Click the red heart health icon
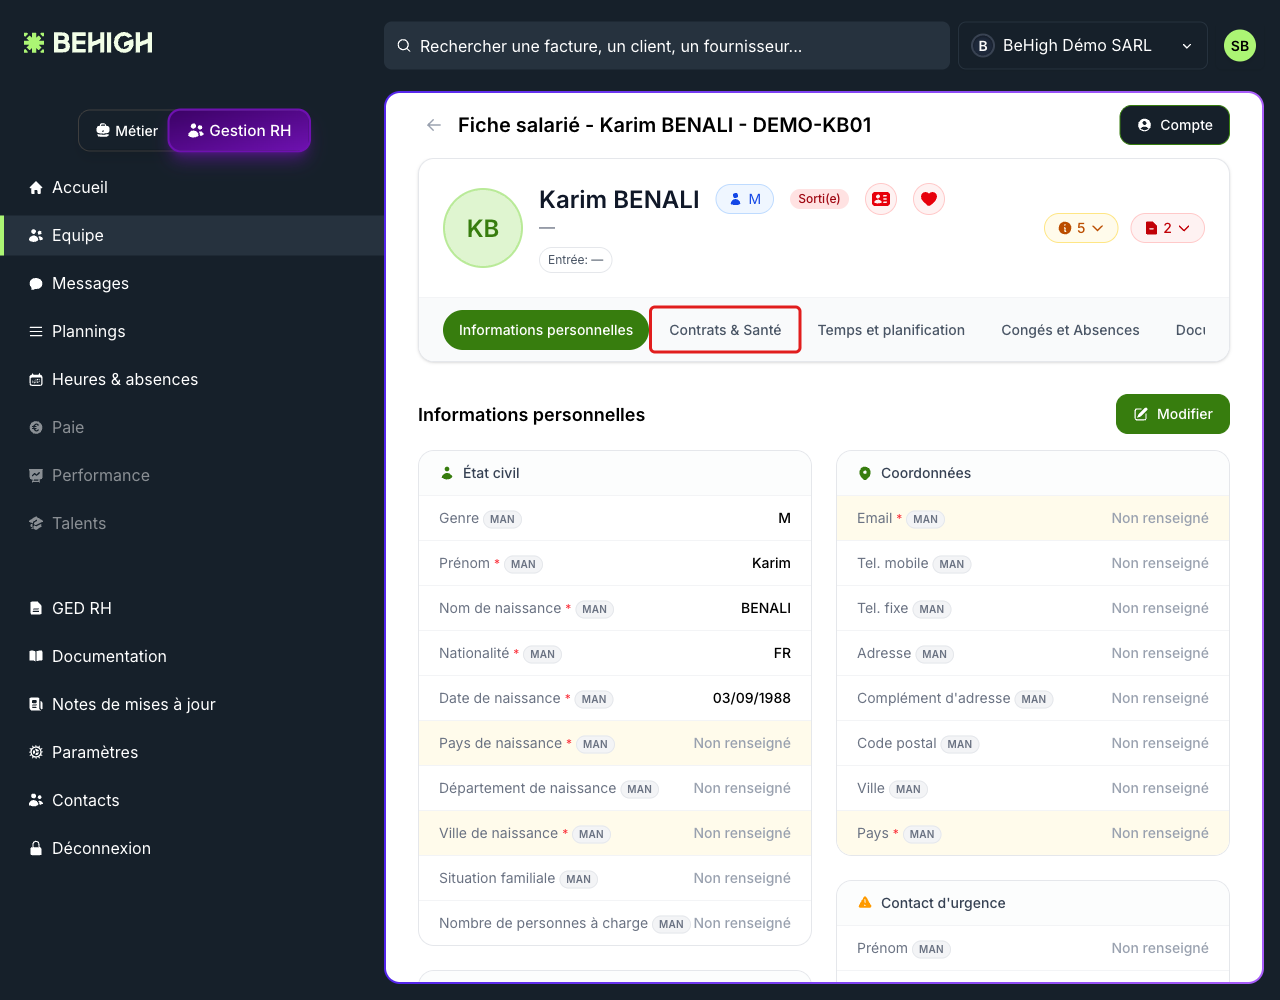The image size is (1280, 1000). pyautogui.click(x=929, y=199)
